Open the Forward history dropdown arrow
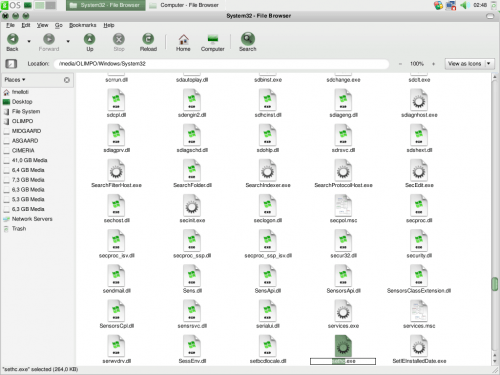Viewport: 500px width, 375px height. click(68, 41)
